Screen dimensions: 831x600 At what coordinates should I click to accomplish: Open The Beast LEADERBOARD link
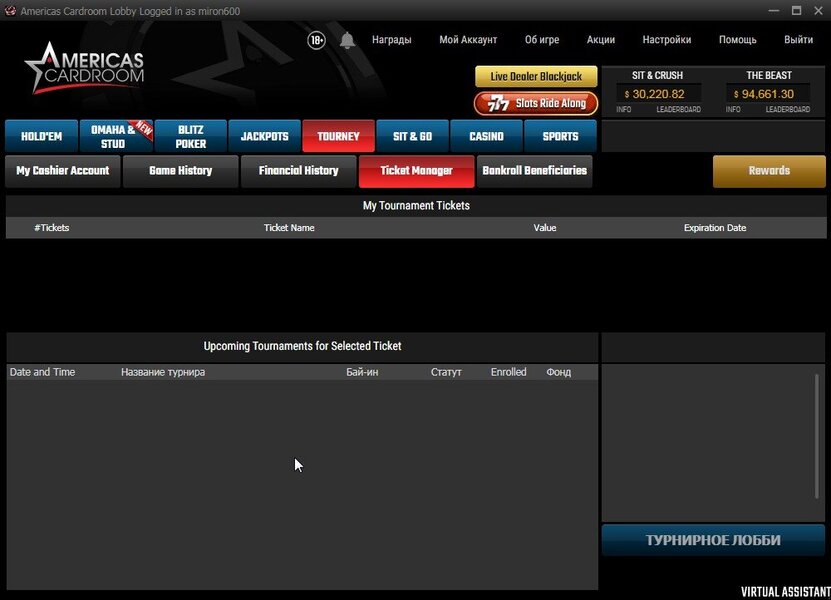point(788,109)
